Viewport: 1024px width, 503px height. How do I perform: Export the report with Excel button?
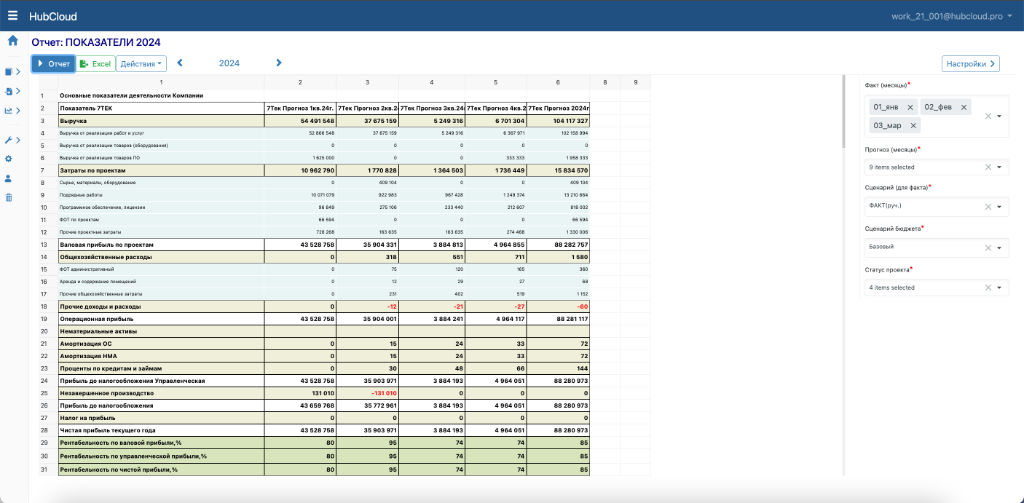(x=95, y=64)
